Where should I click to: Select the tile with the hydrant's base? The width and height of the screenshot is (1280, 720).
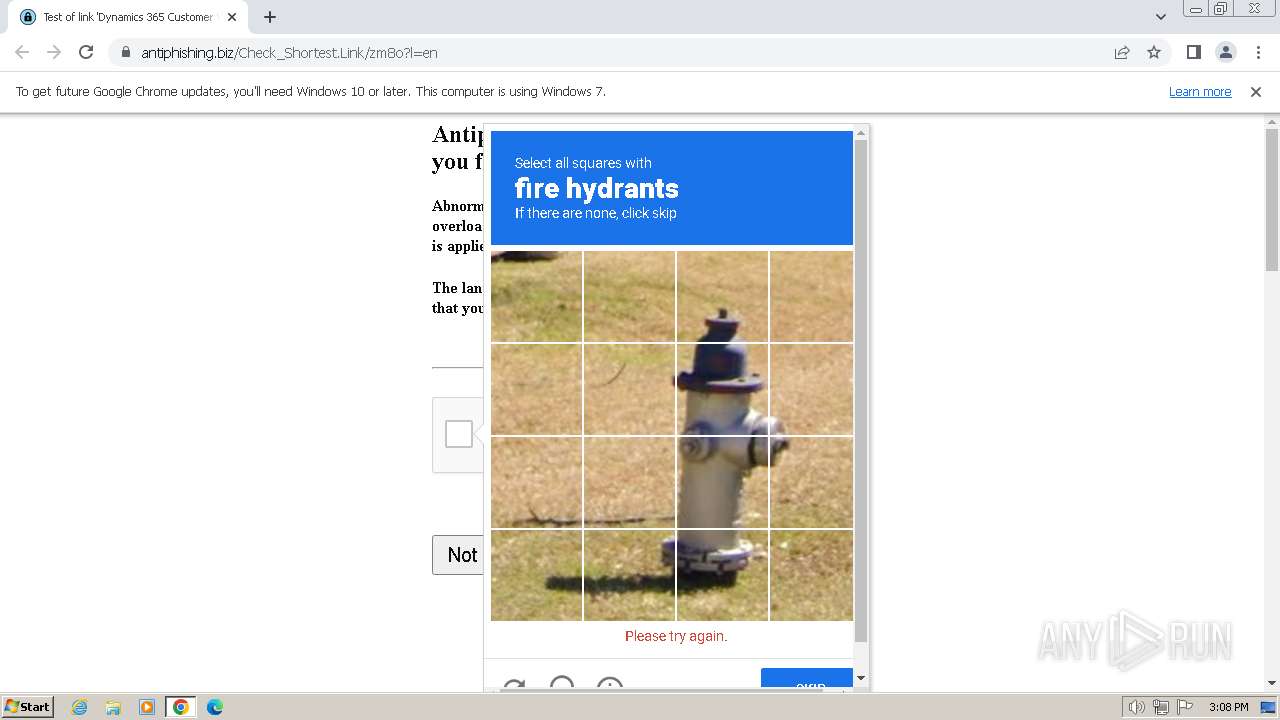722,575
